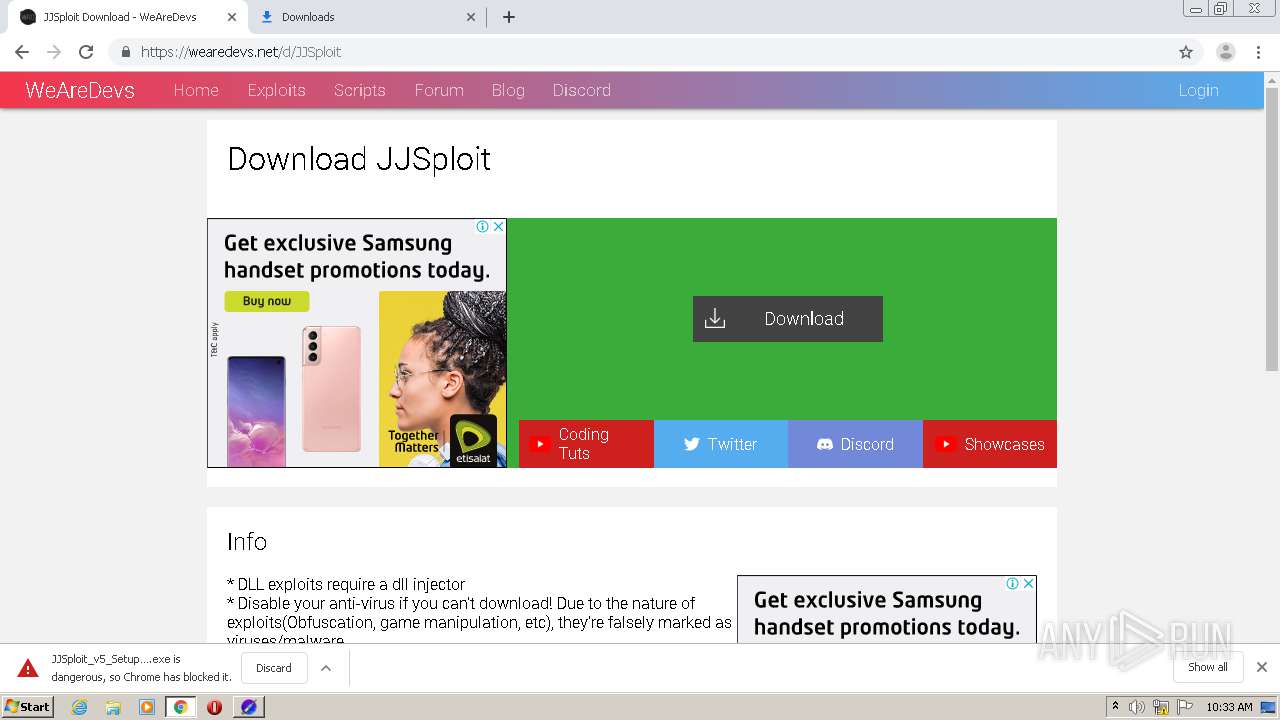Open Action Center flag icon

(1185, 707)
